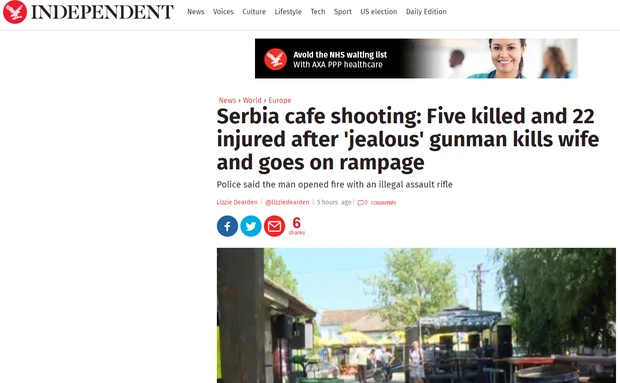Open the @lizziedearden Twitter handle link

click(x=287, y=202)
